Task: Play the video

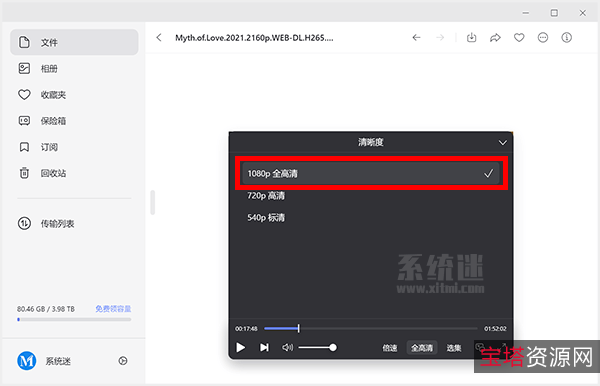Action: [240, 347]
